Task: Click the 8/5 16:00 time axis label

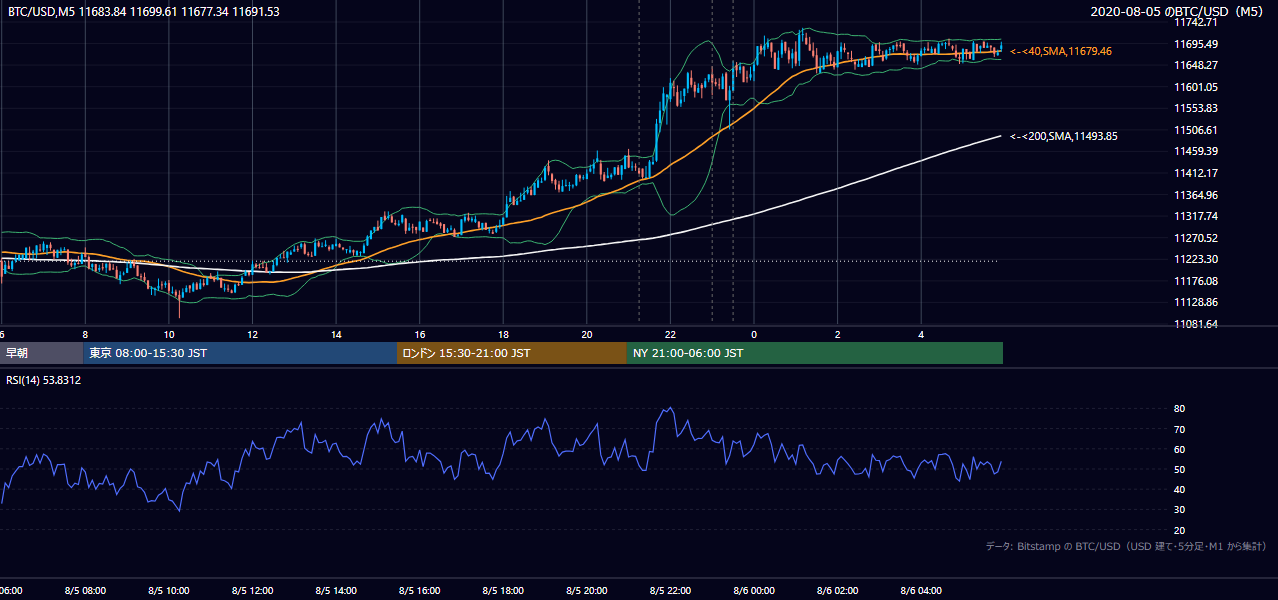Action: [x=420, y=591]
